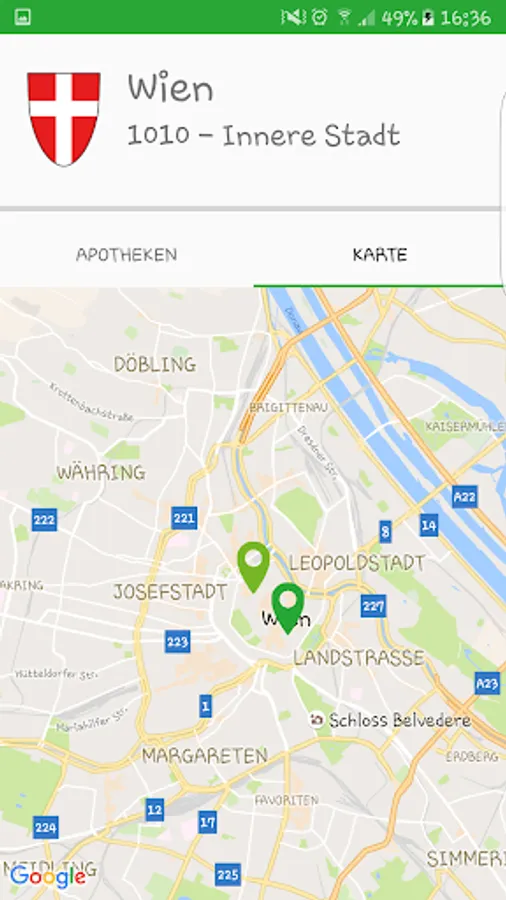Tap the JOSEFSTADT district label
The width and height of the screenshot is (506, 900).
tap(170, 592)
